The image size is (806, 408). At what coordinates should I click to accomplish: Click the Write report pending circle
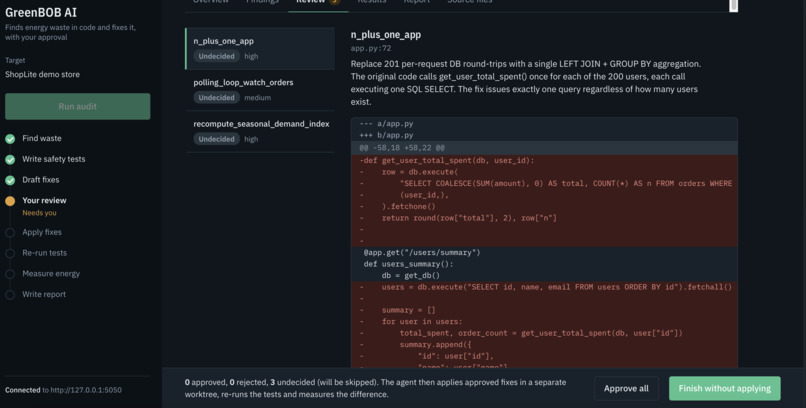pyautogui.click(x=10, y=294)
